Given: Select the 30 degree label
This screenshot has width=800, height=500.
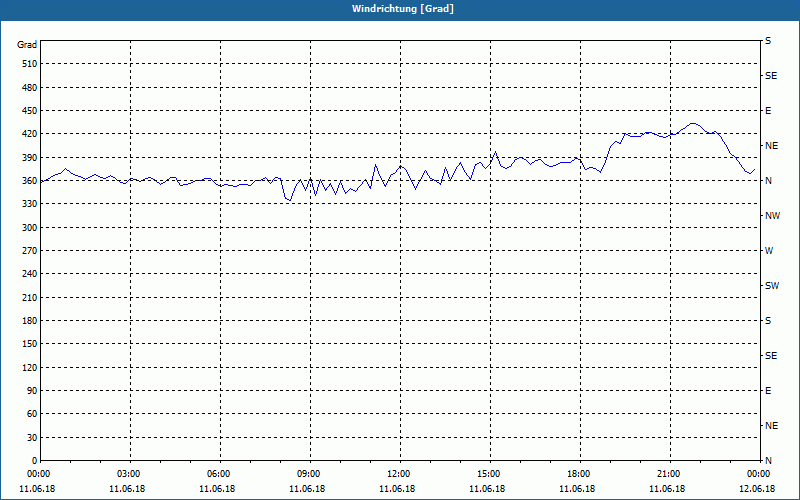Looking at the screenshot, I should click(32, 437).
